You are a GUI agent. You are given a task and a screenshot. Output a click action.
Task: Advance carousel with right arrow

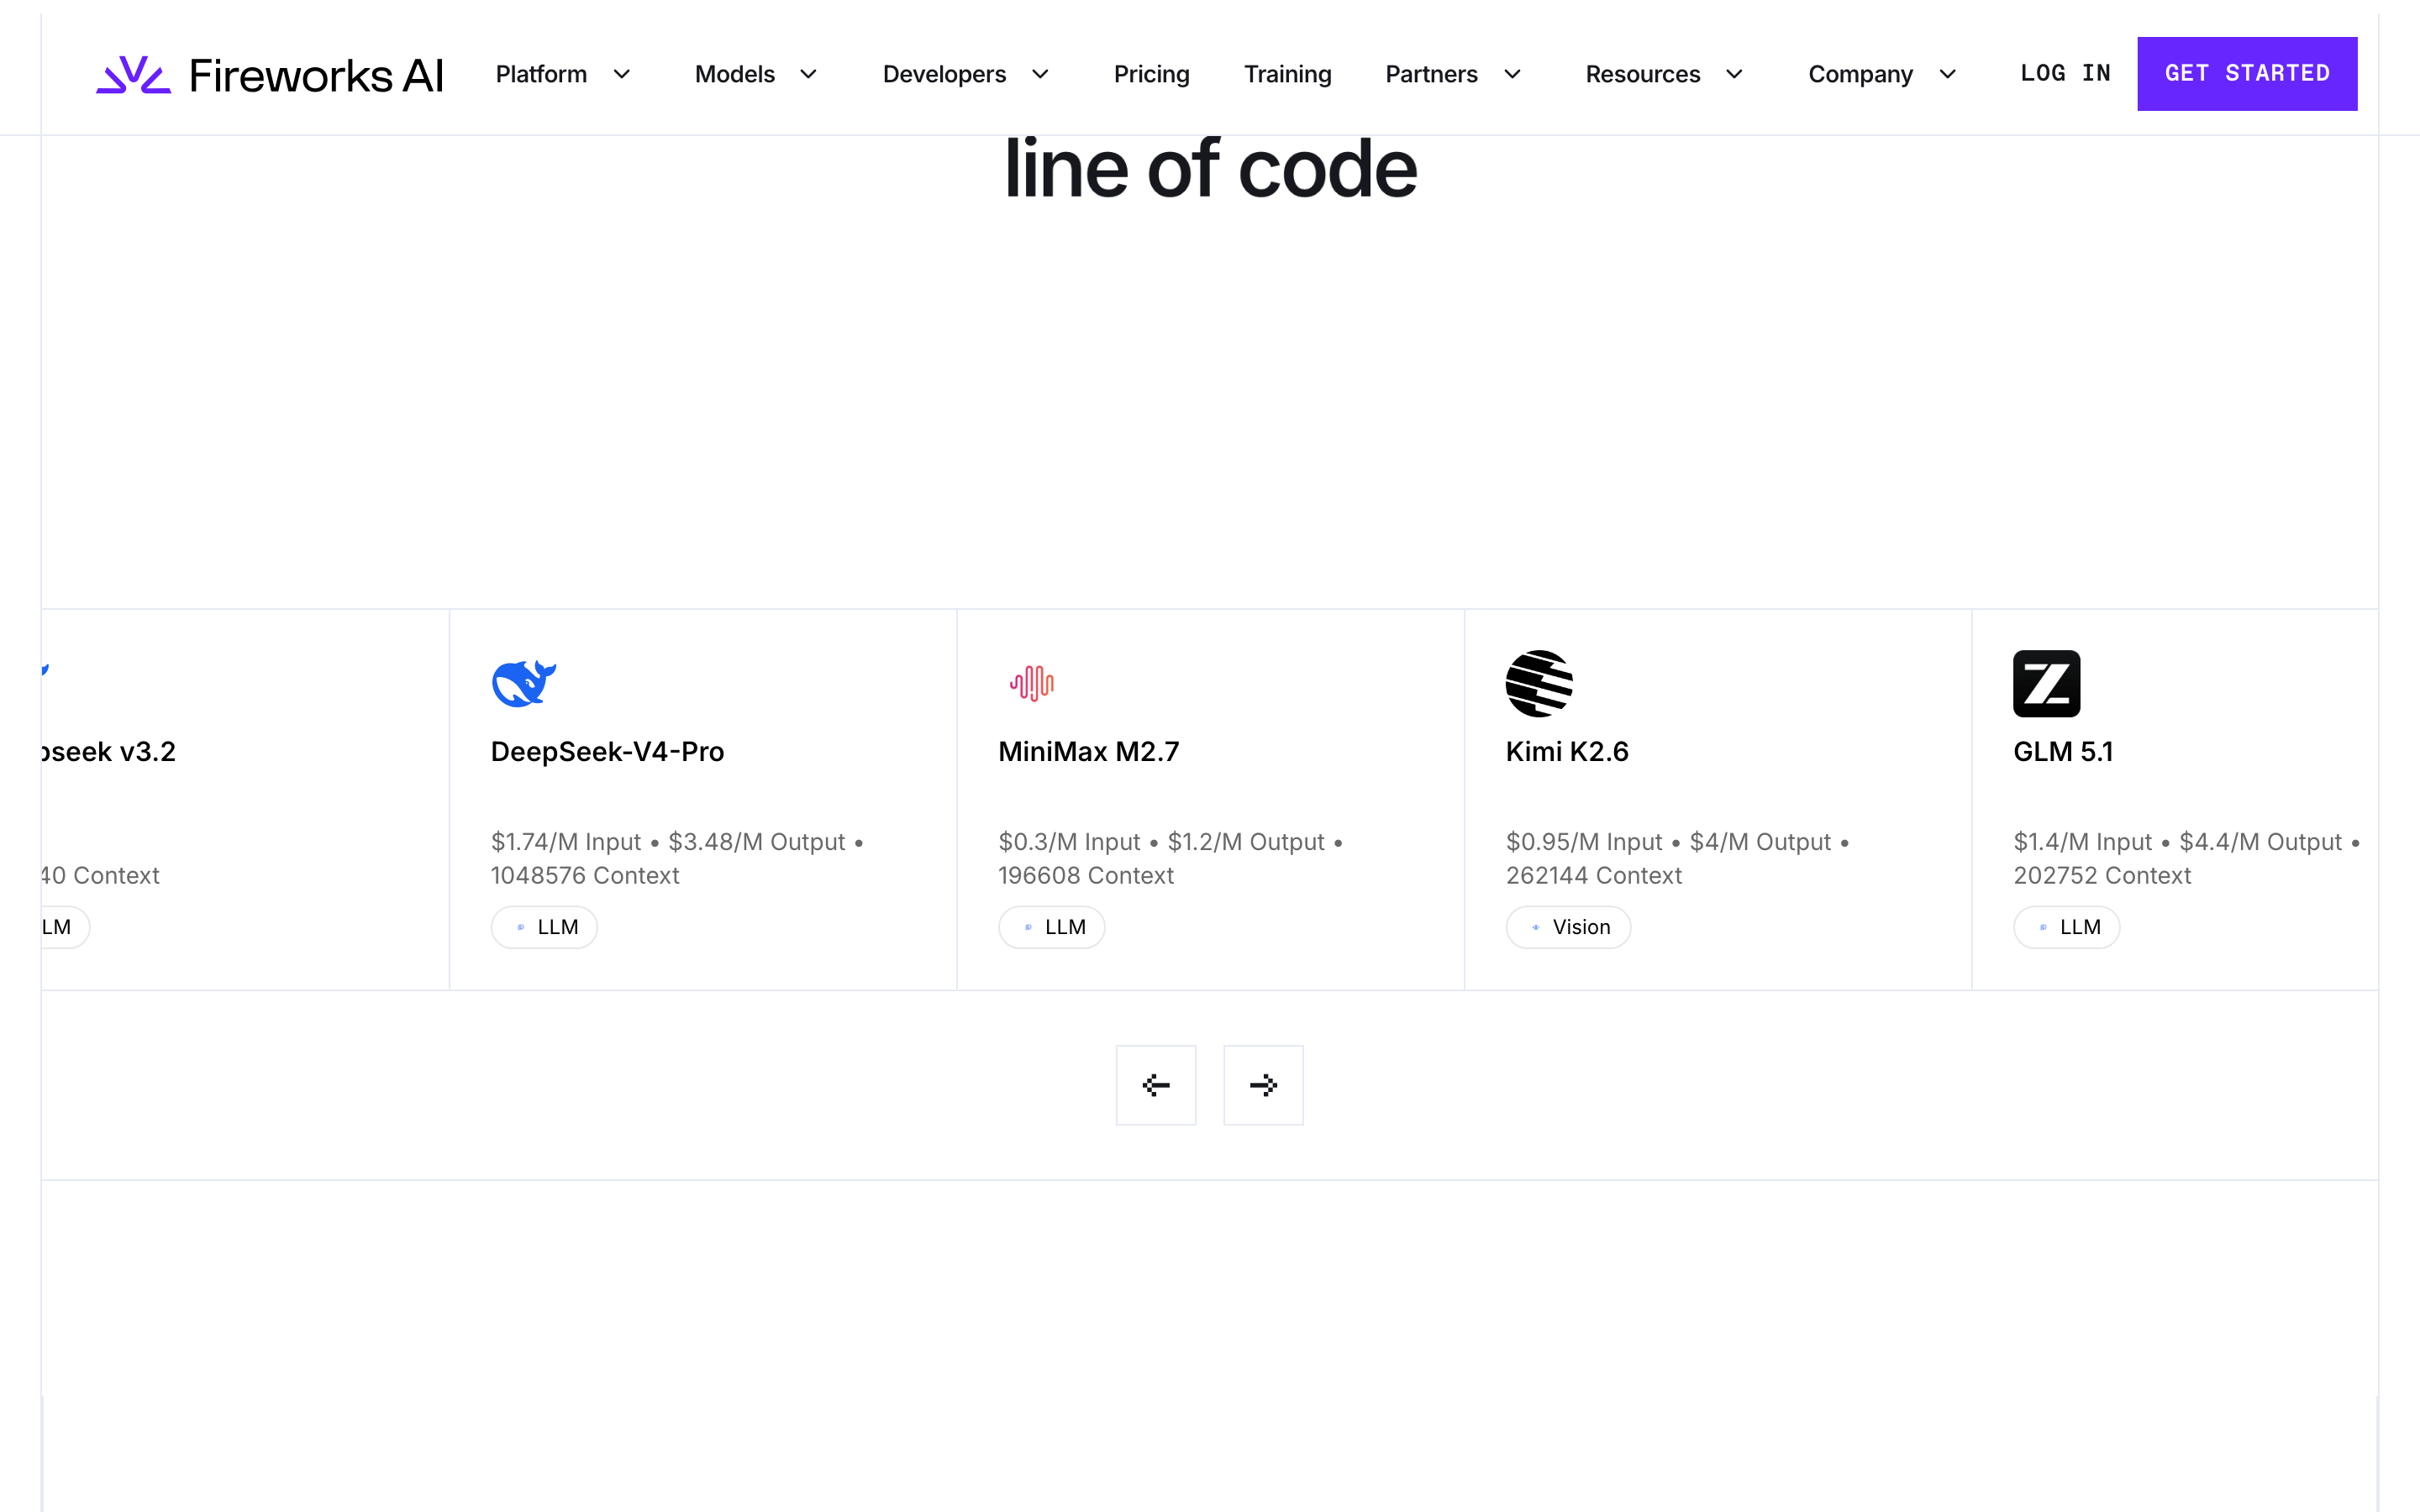1263,1085
